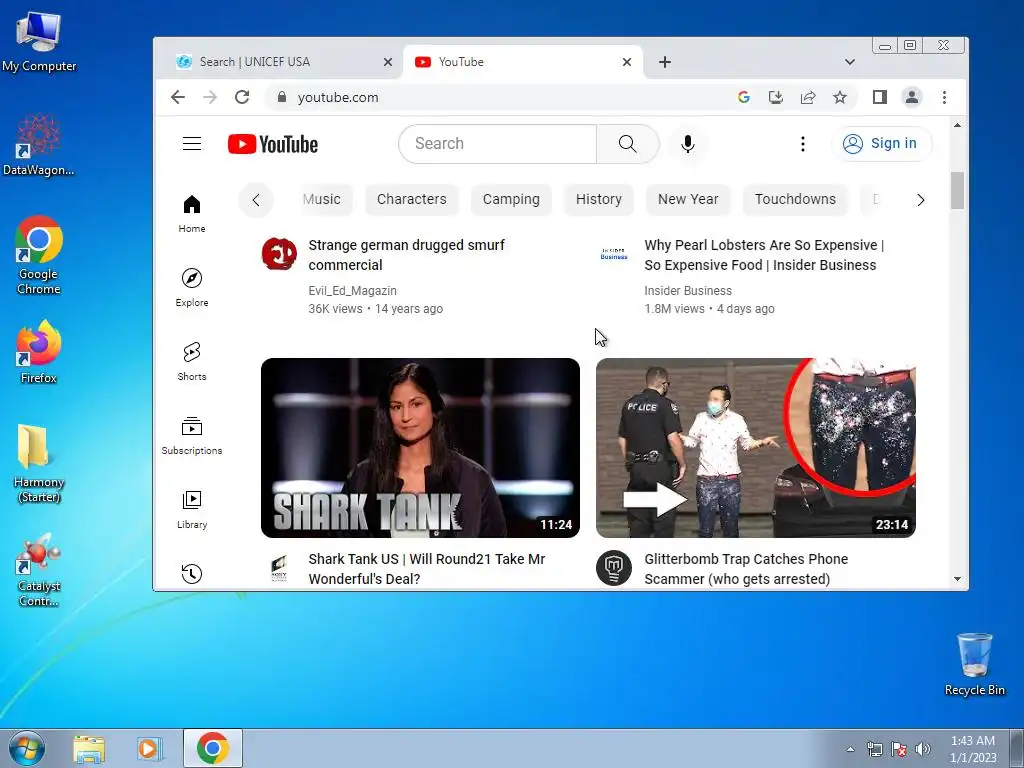Viewport: 1024px width, 768px height.
Task: Click the Glitterbomb police video thumbnail
Action: pos(756,448)
